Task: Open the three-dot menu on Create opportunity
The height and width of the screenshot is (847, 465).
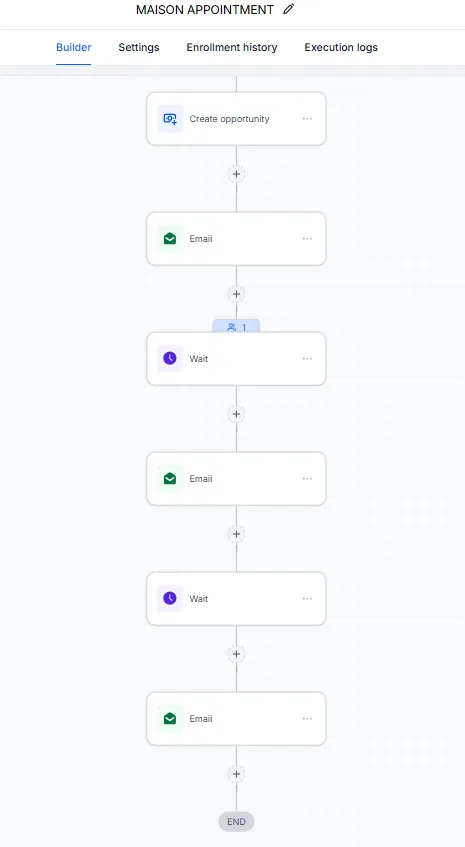Action: click(x=307, y=119)
